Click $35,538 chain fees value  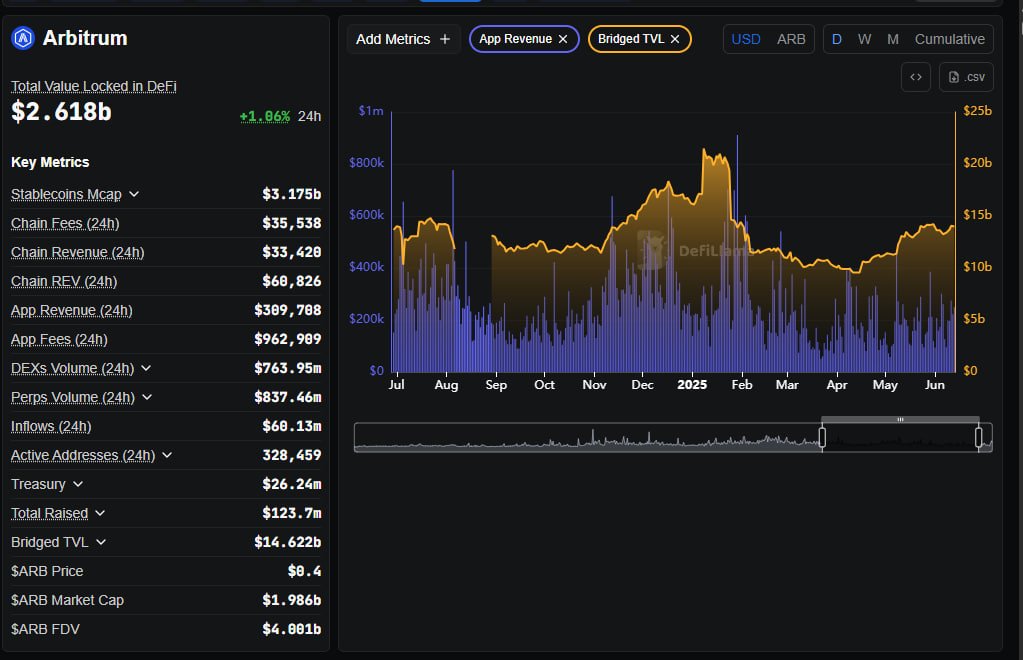pos(292,224)
